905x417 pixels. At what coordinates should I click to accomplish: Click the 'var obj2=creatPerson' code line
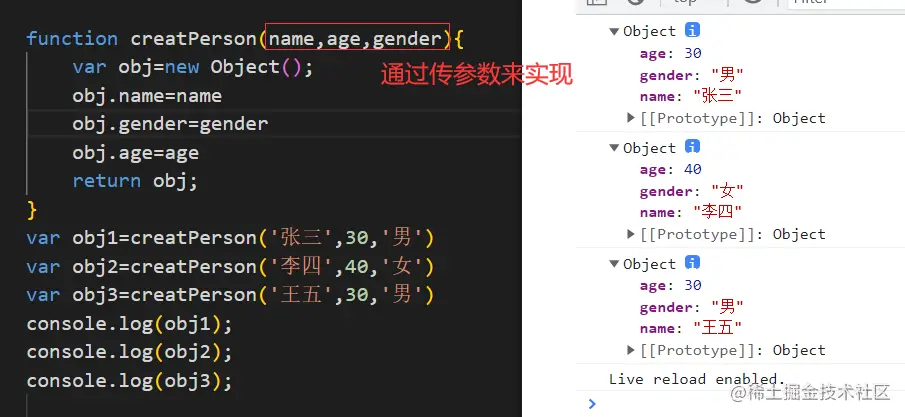coord(230,266)
